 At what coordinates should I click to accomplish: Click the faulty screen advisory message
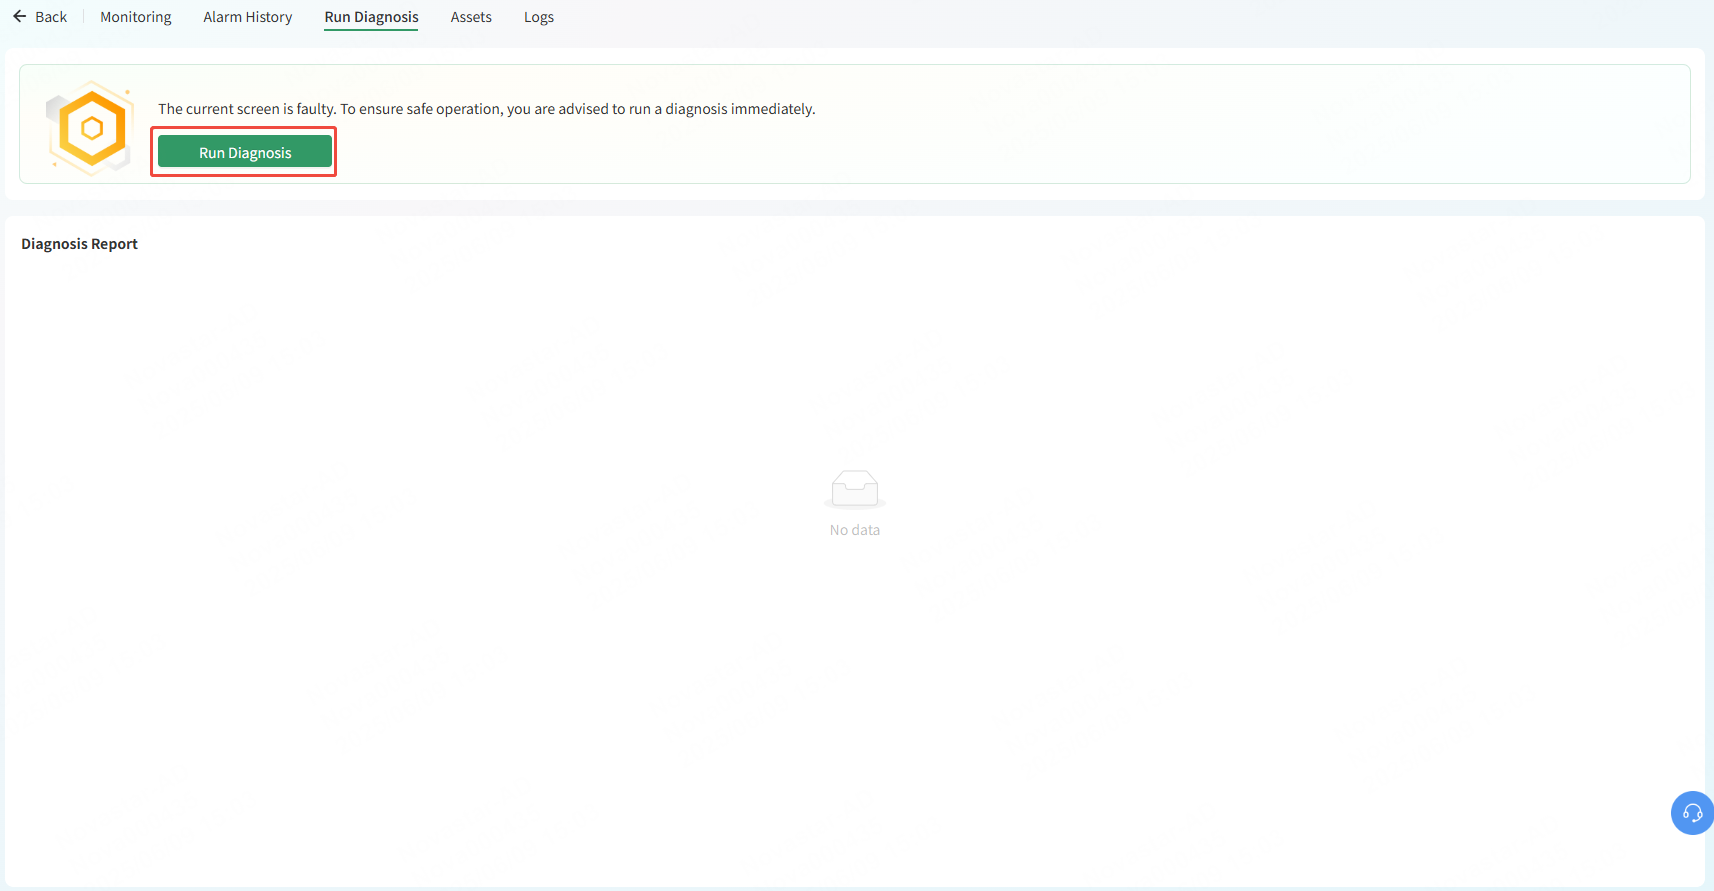[x=487, y=109]
